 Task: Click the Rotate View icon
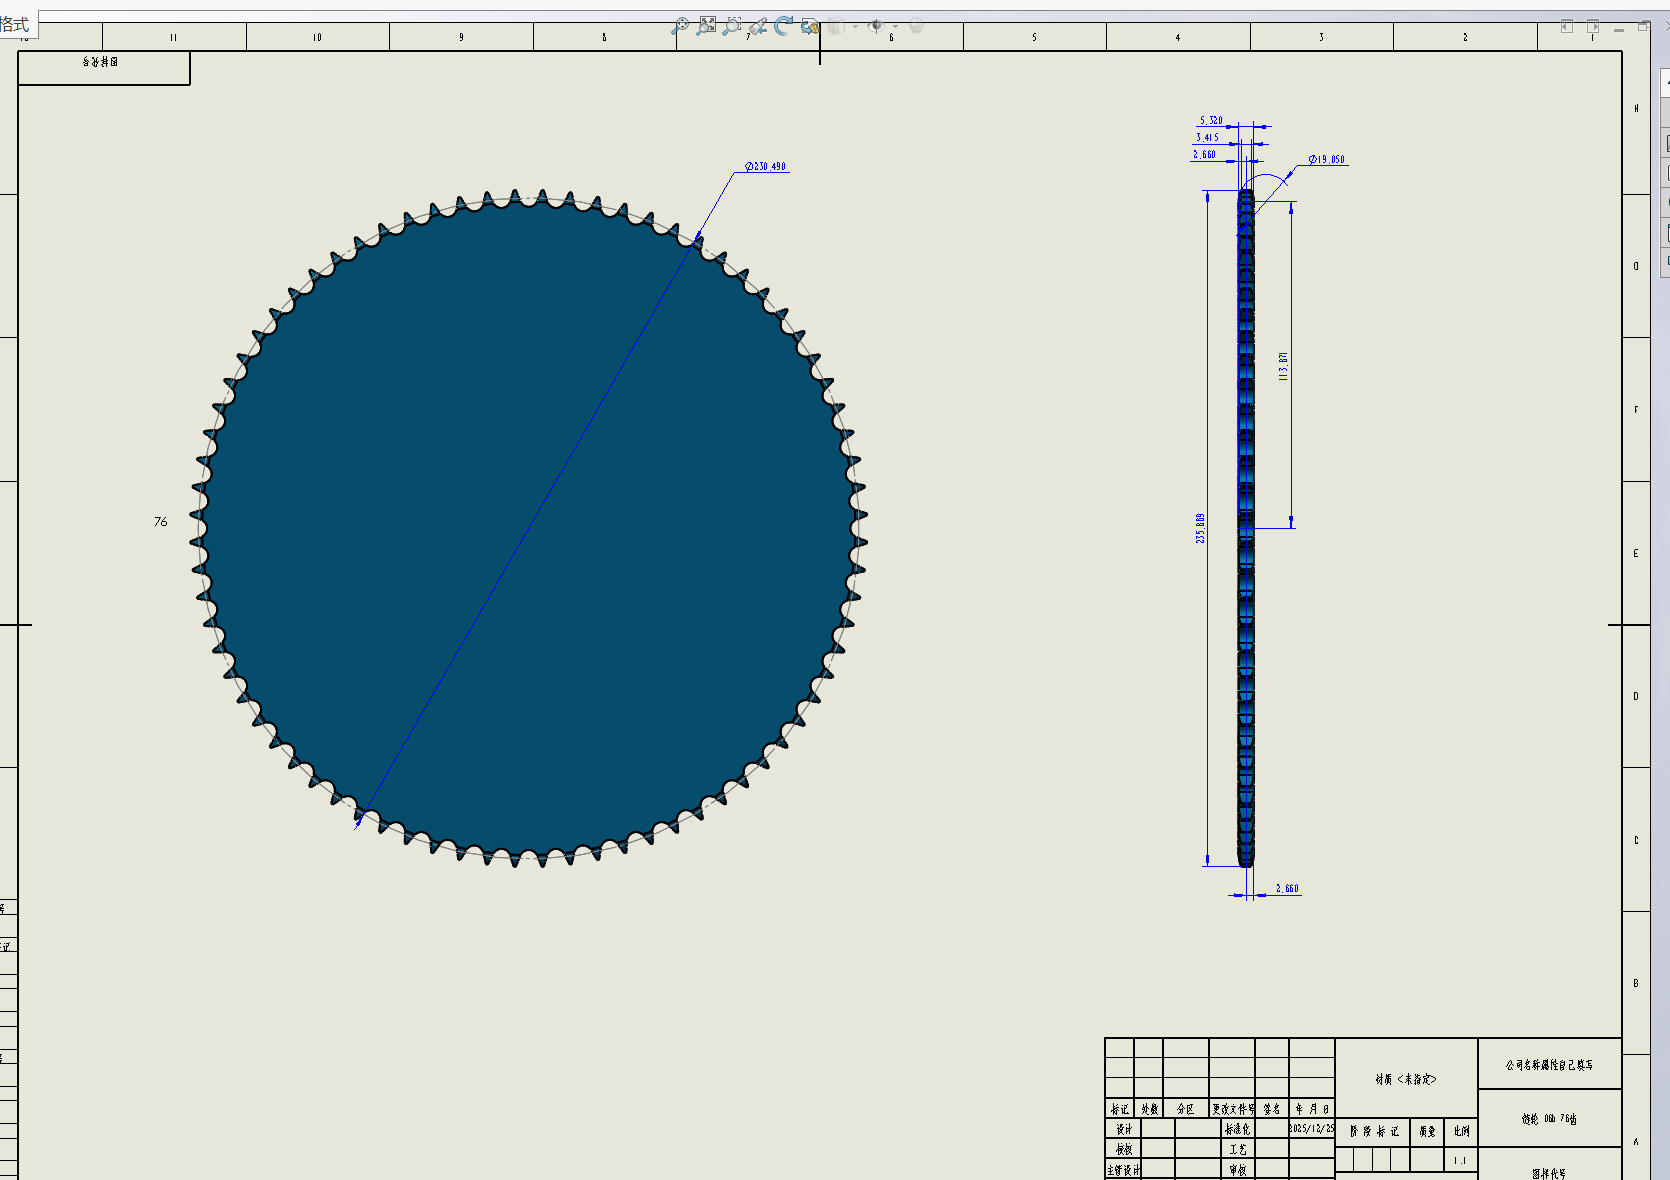click(783, 25)
